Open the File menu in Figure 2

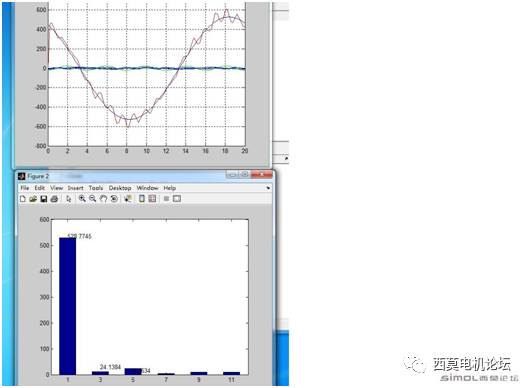(x=25, y=188)
